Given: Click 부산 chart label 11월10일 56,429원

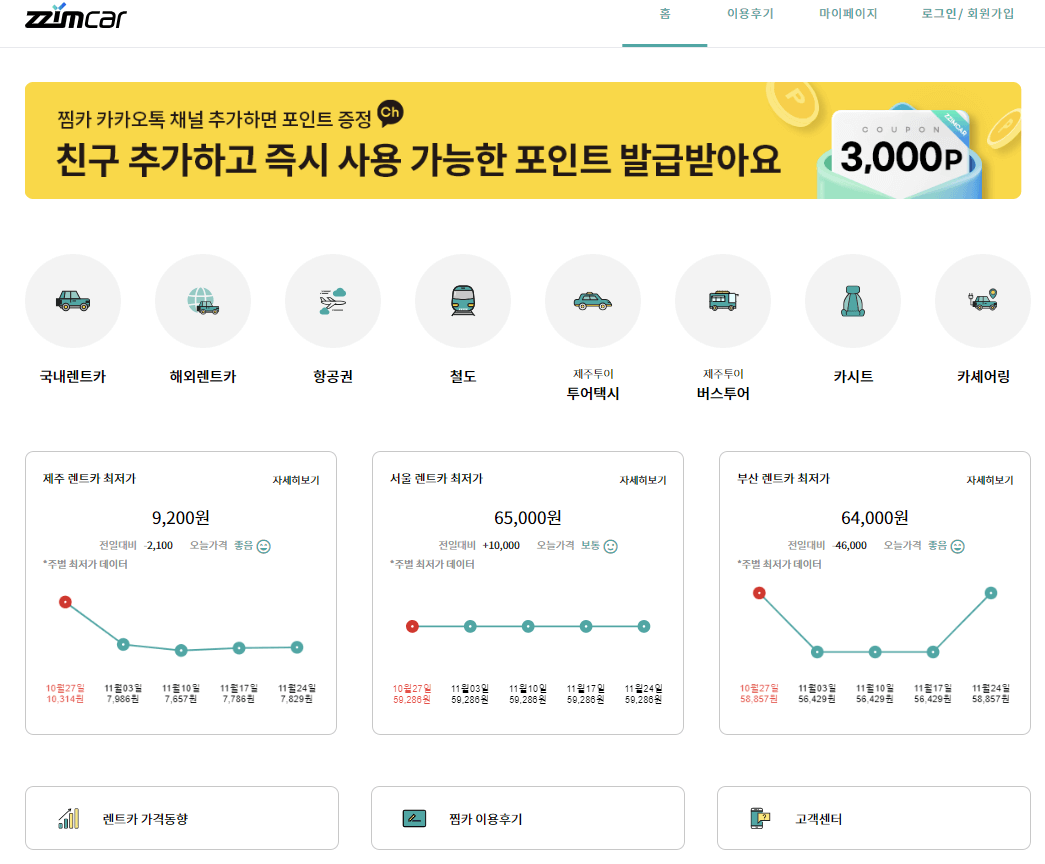Looking at the screenshot, I should pos(874,693).
